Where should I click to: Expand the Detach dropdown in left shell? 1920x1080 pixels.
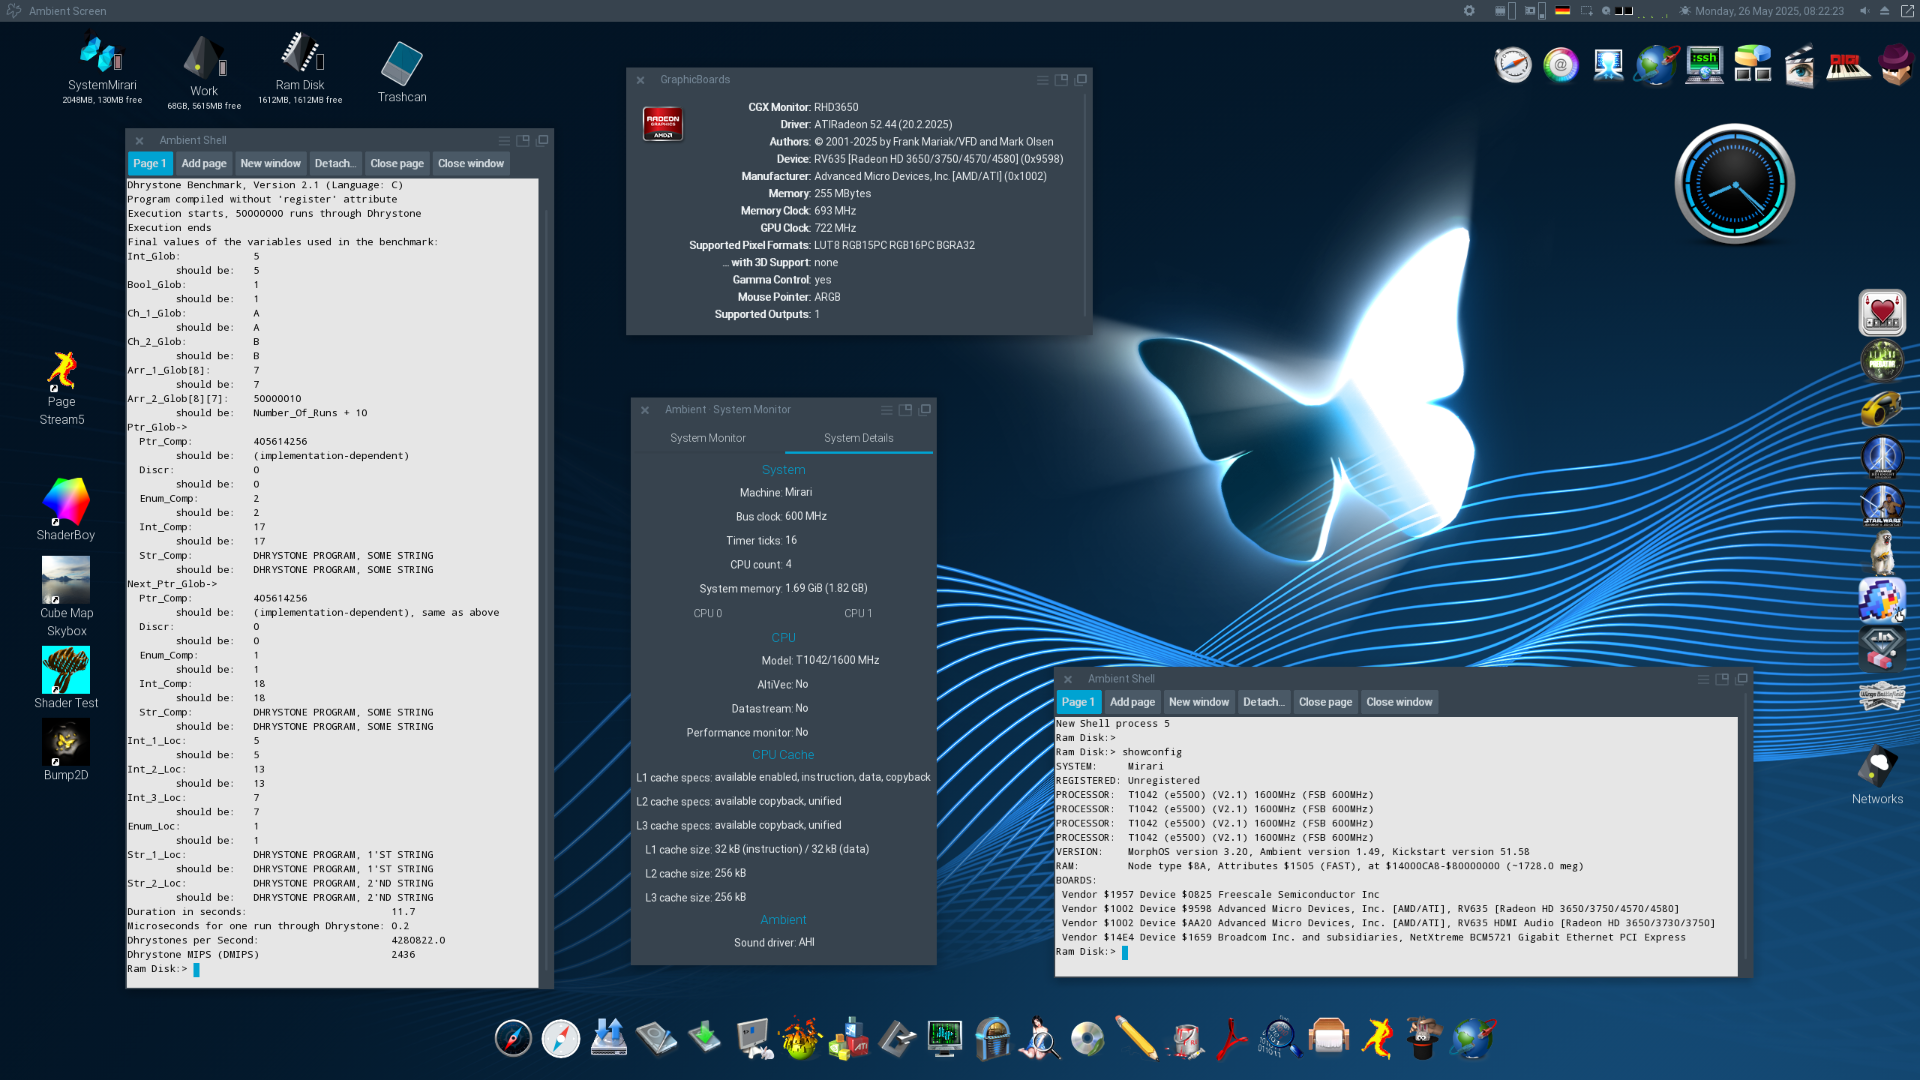[x=334, y=163]
